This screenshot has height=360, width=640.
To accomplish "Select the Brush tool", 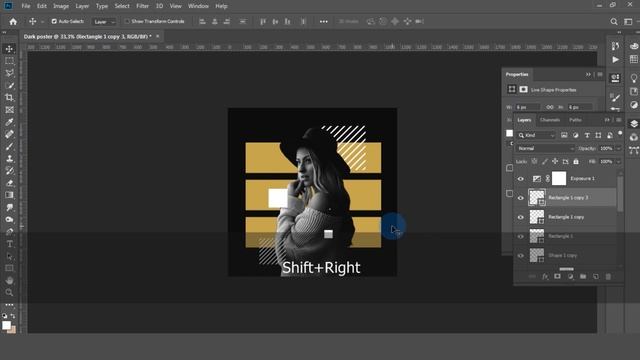I will click(9, 147).
